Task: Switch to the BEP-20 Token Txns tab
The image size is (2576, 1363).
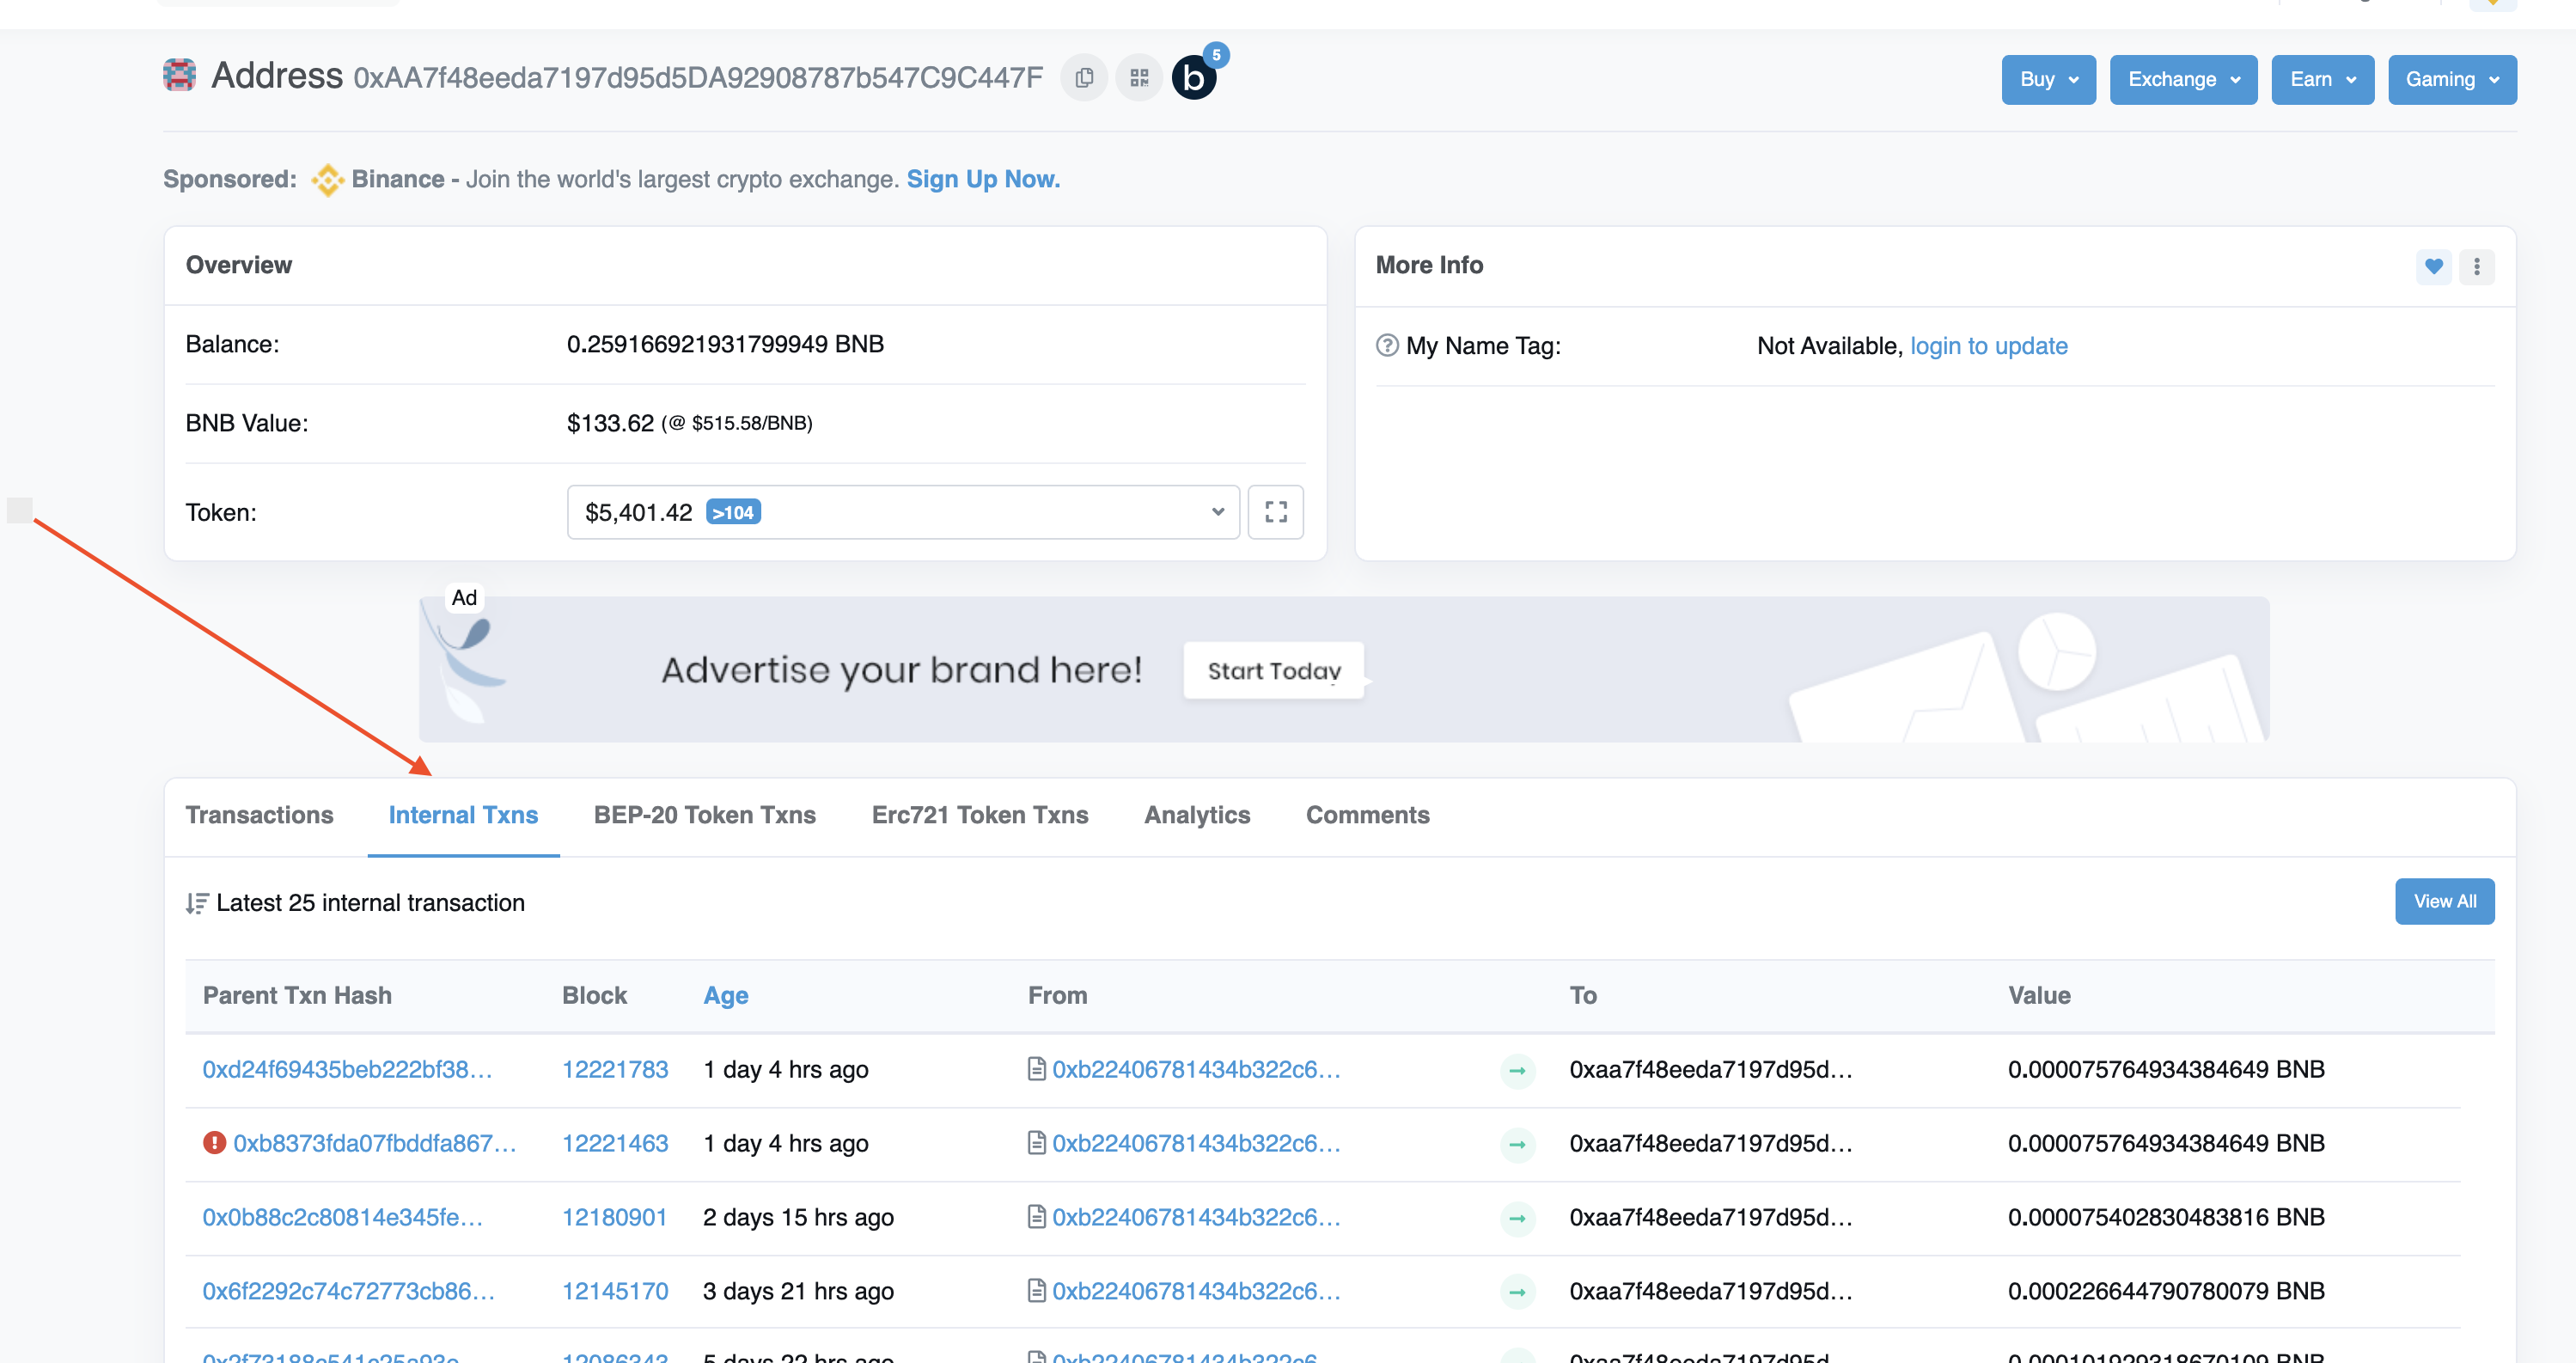Action: [704, 815]
